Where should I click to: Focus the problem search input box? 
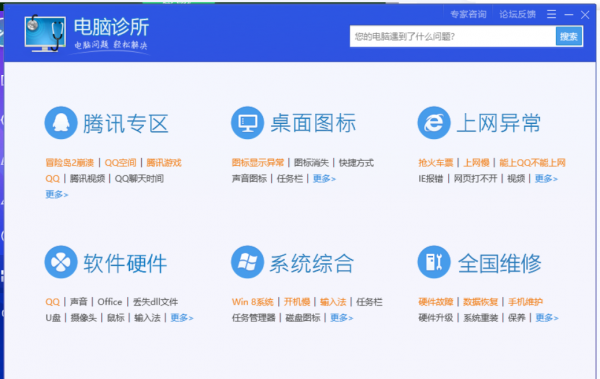453,36
